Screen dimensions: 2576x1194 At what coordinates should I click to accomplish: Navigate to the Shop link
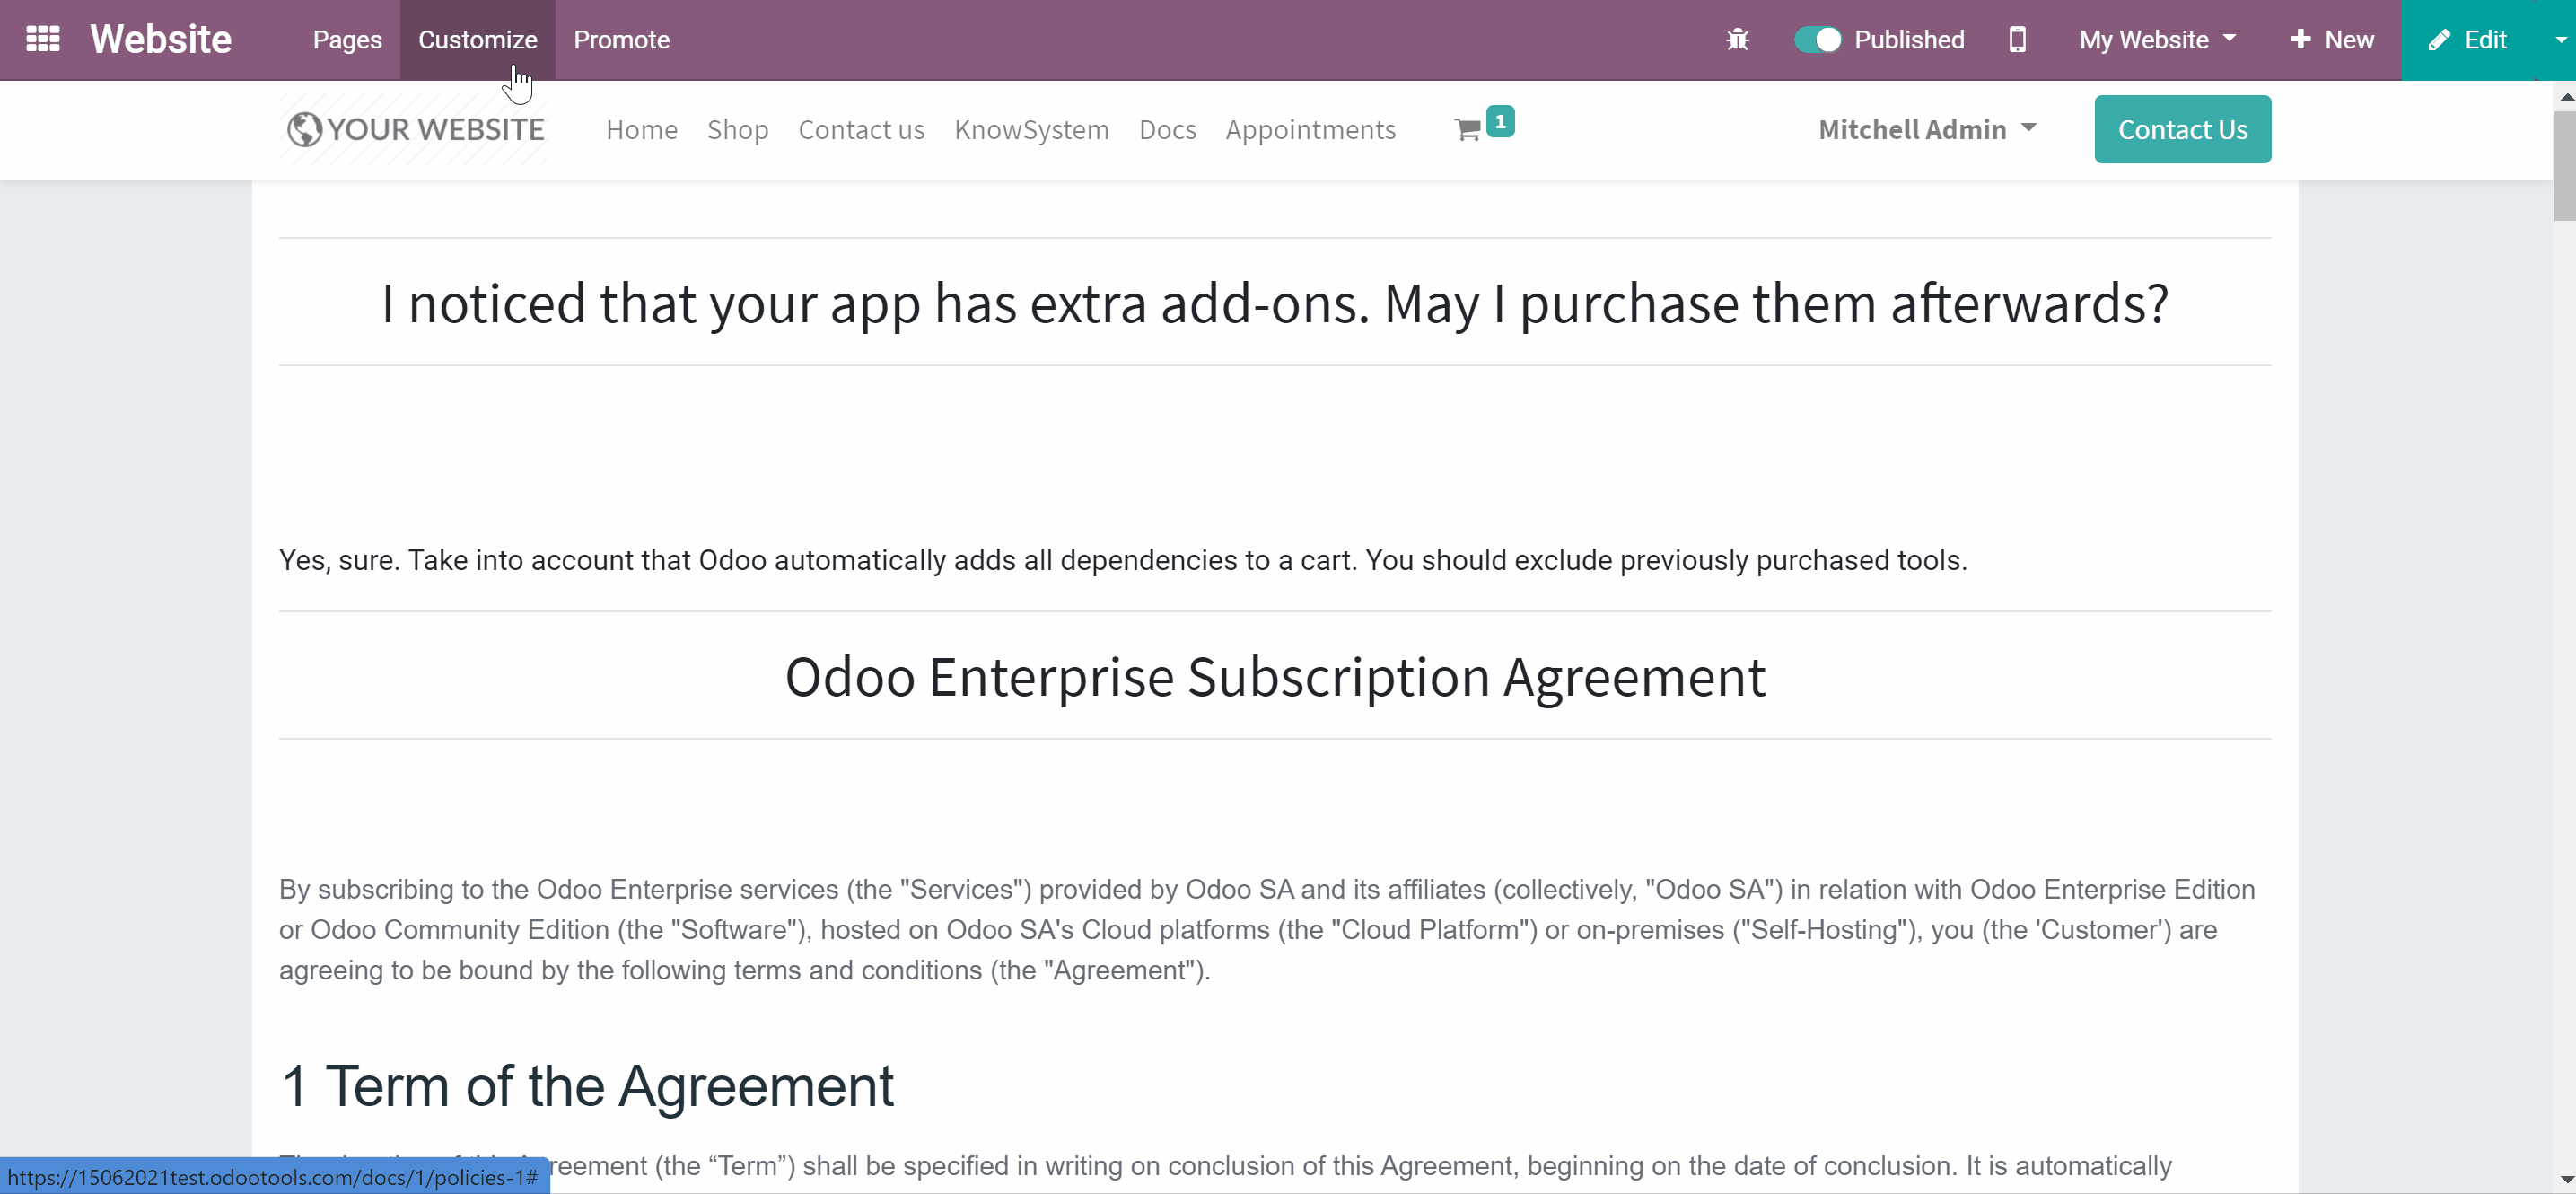737,130
